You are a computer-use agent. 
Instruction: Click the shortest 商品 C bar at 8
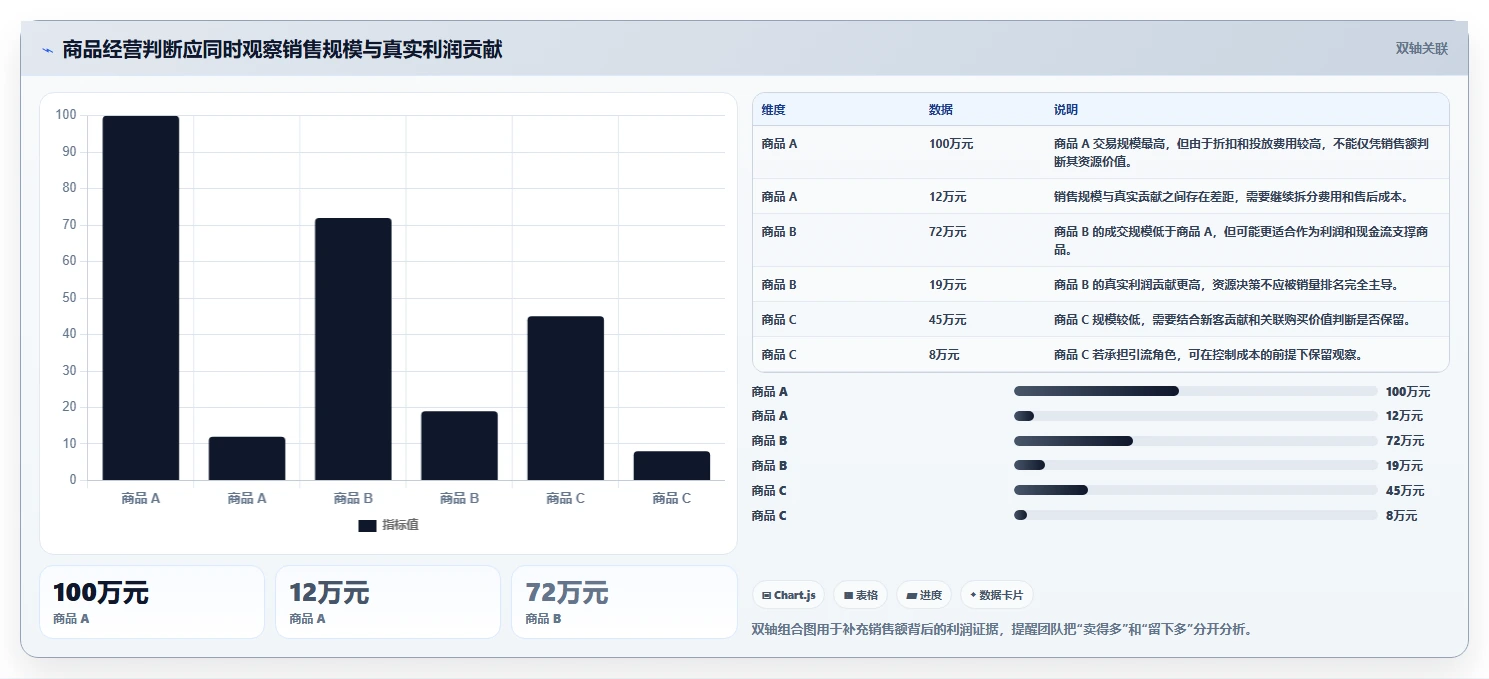click(671, 466)
